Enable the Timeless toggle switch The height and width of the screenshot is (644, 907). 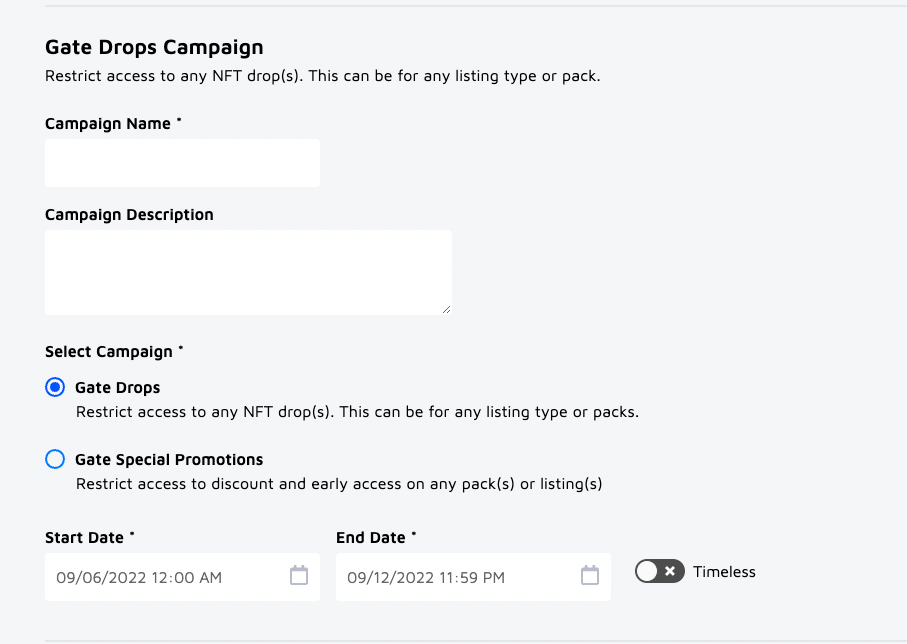(x=659, y=571)
